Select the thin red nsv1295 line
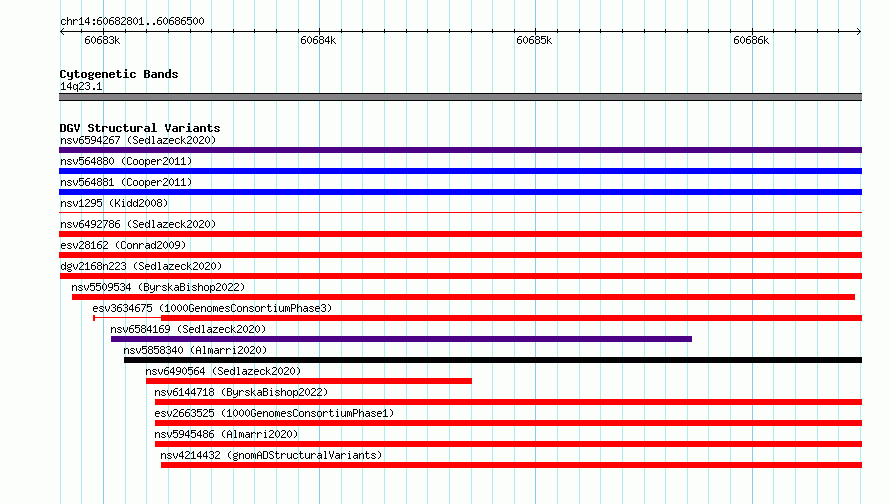 460,213
